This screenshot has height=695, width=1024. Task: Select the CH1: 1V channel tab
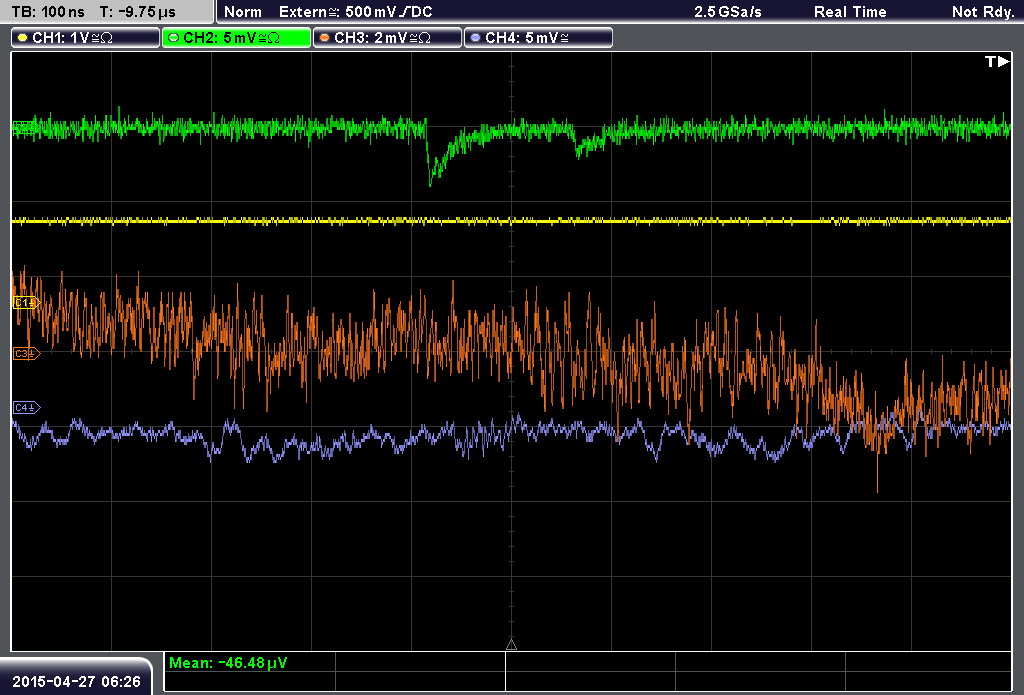86,38
